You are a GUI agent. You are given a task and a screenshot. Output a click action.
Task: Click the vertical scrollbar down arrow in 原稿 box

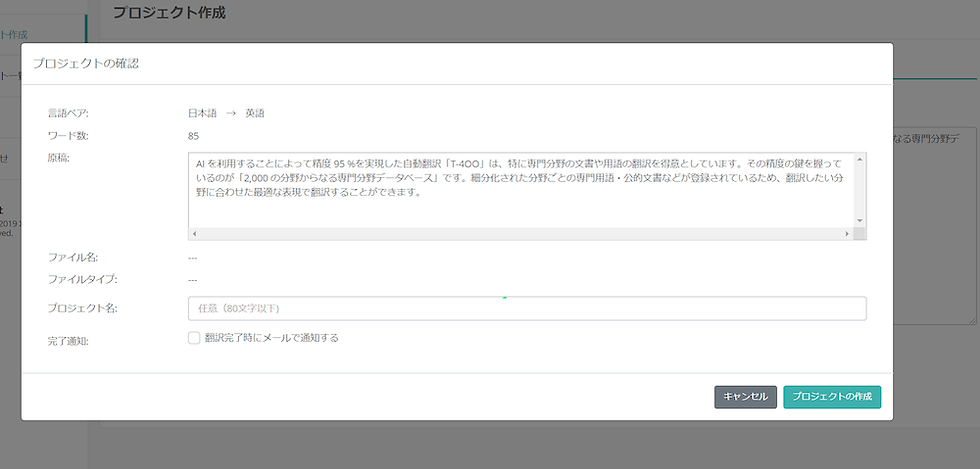coord(859,221)
